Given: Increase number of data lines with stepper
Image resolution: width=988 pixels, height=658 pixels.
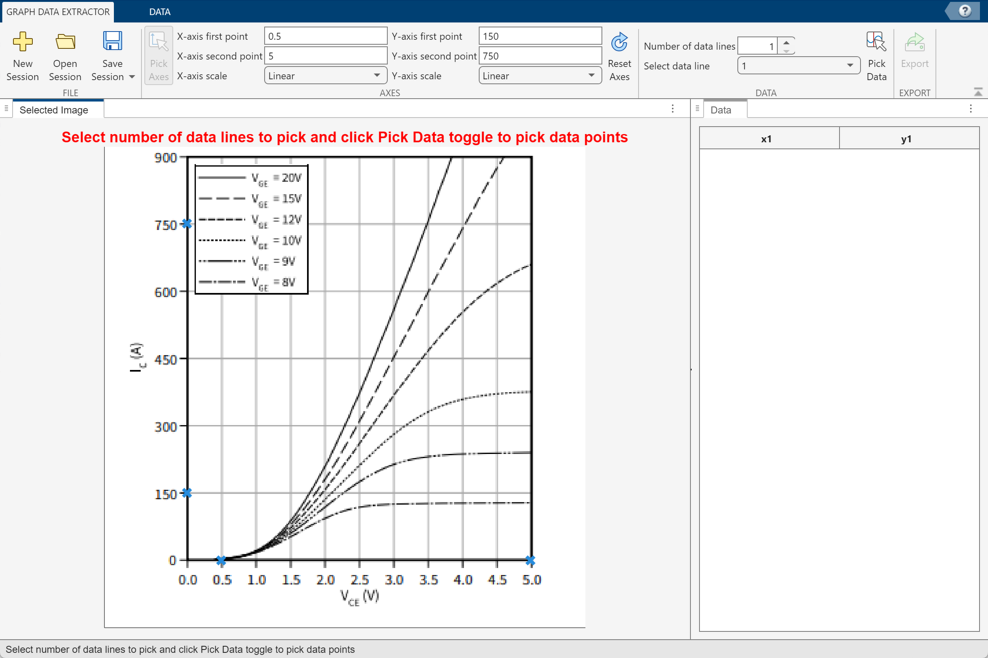Looking at the screenshot, I should (788, 41).
